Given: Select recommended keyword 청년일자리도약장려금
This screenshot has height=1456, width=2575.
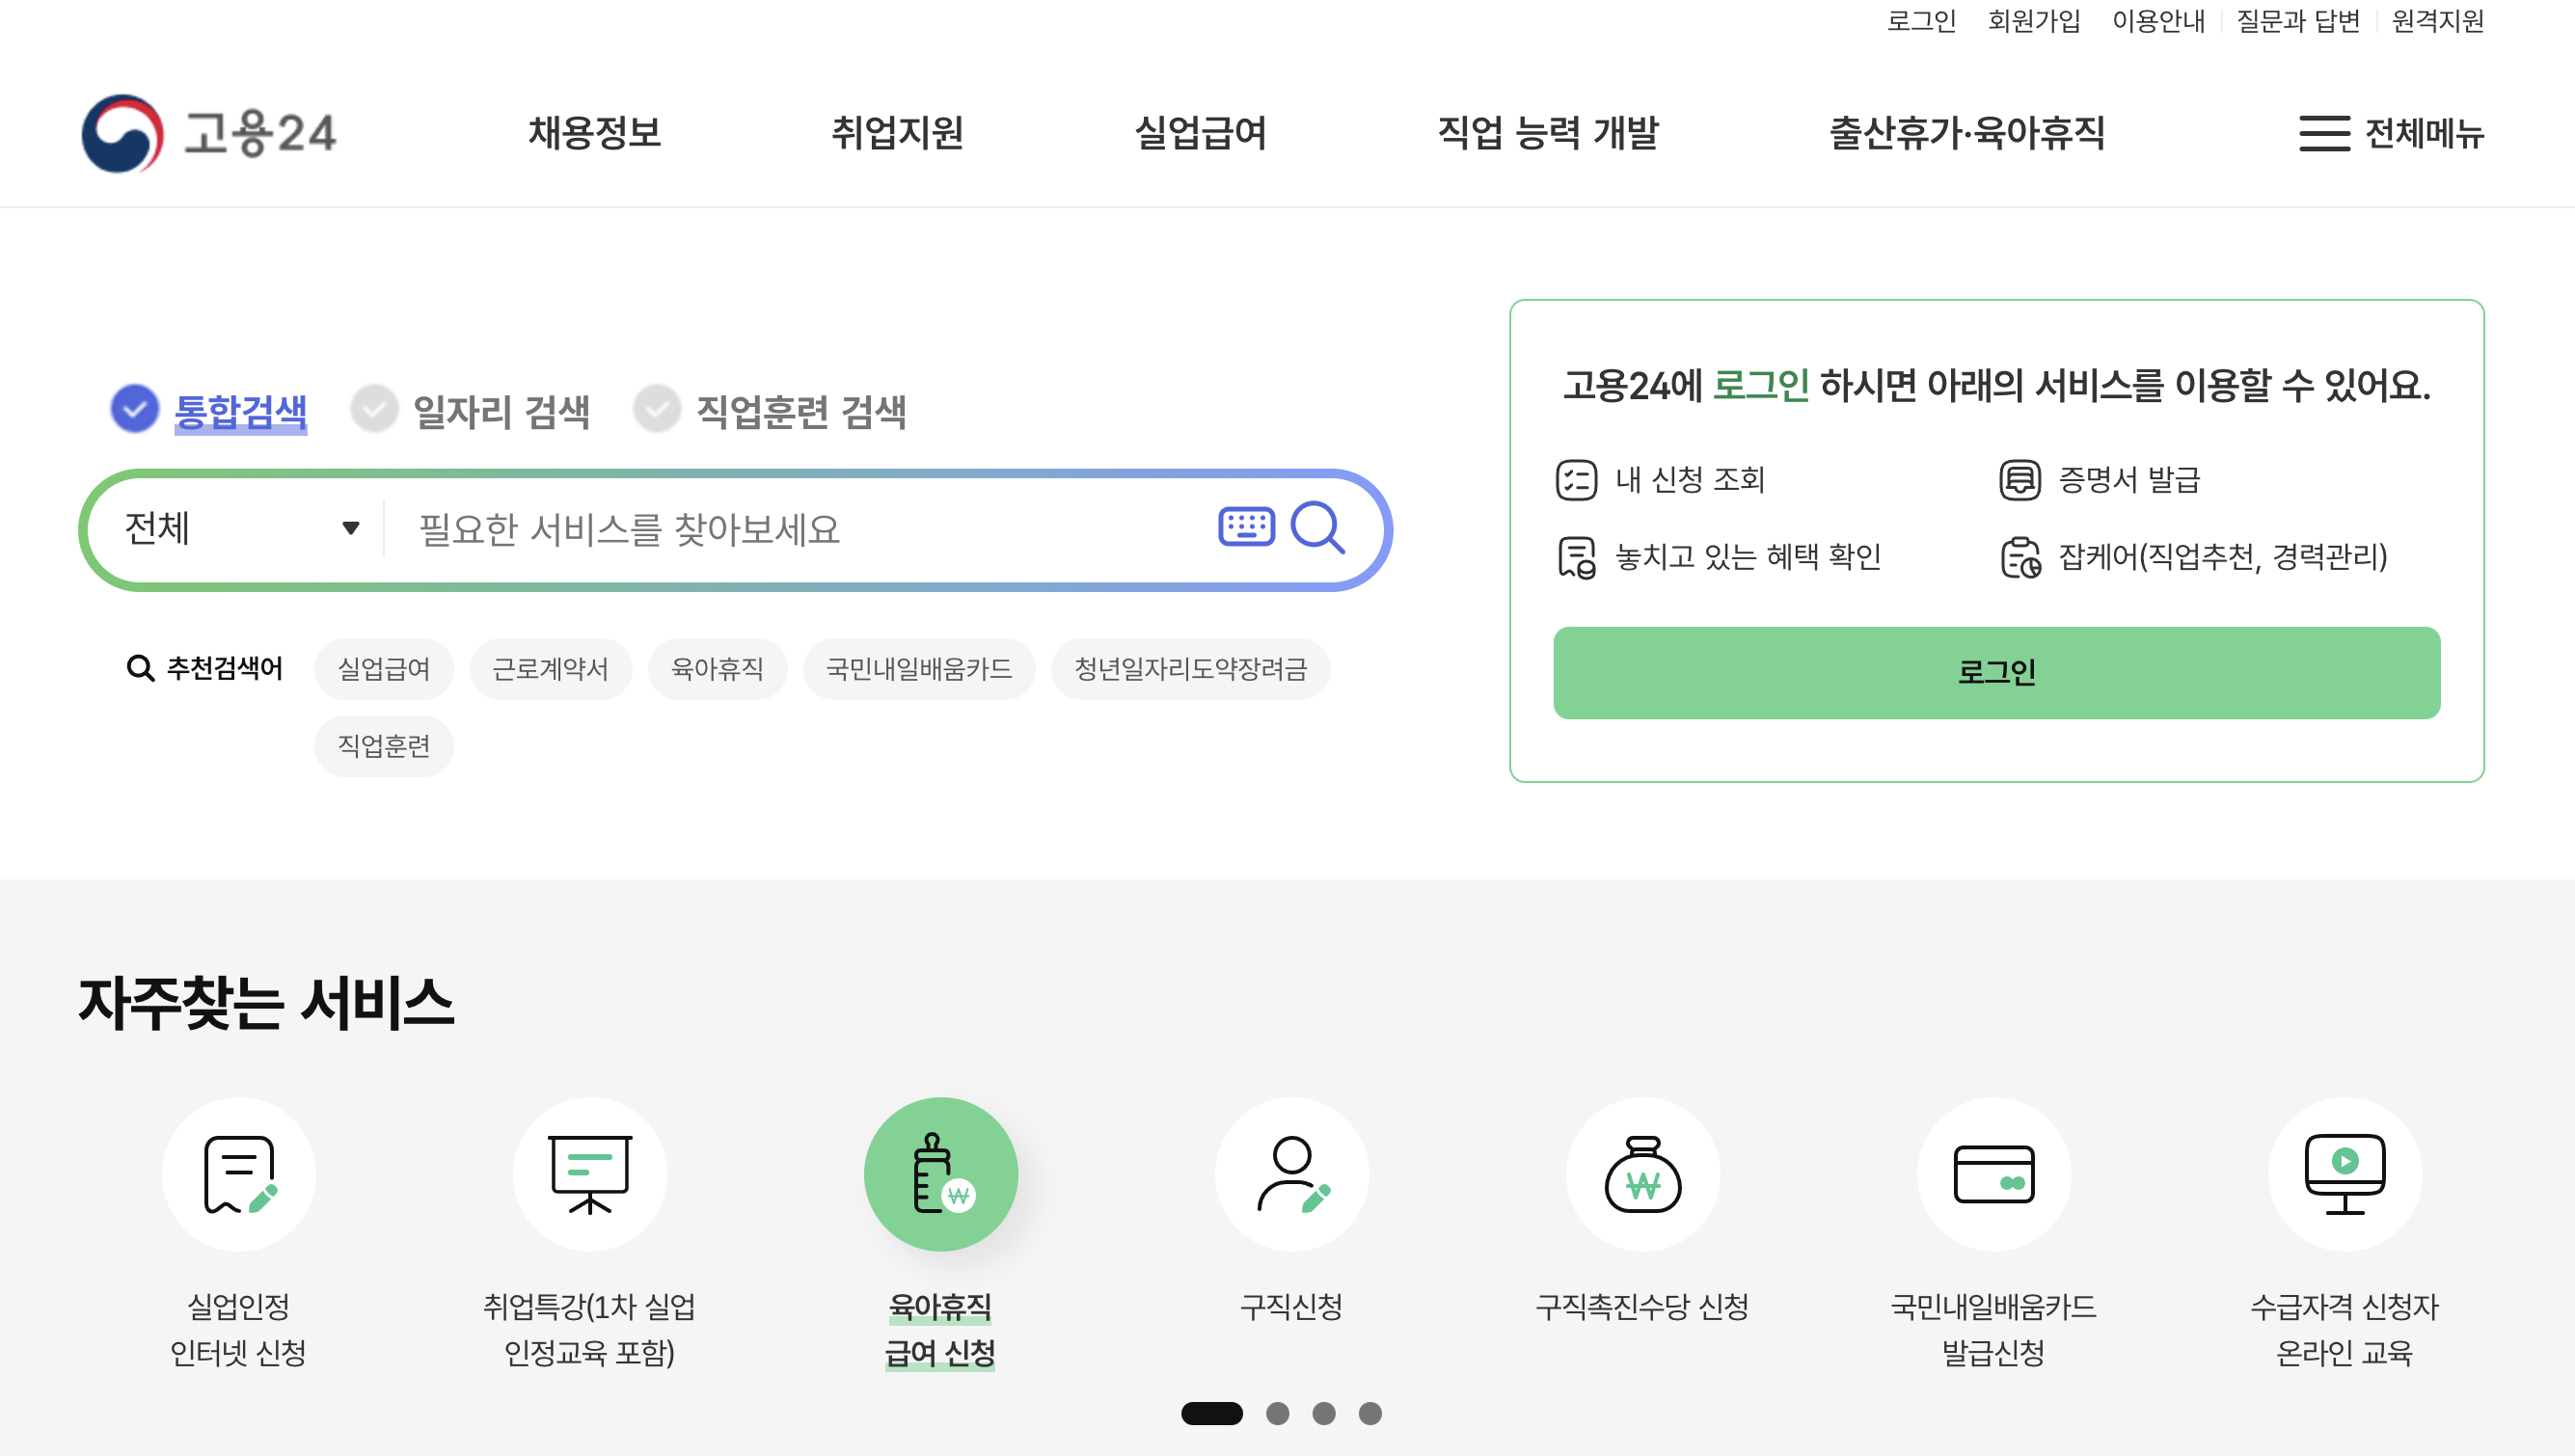Looking at the screenshot, I should 1190,668.
